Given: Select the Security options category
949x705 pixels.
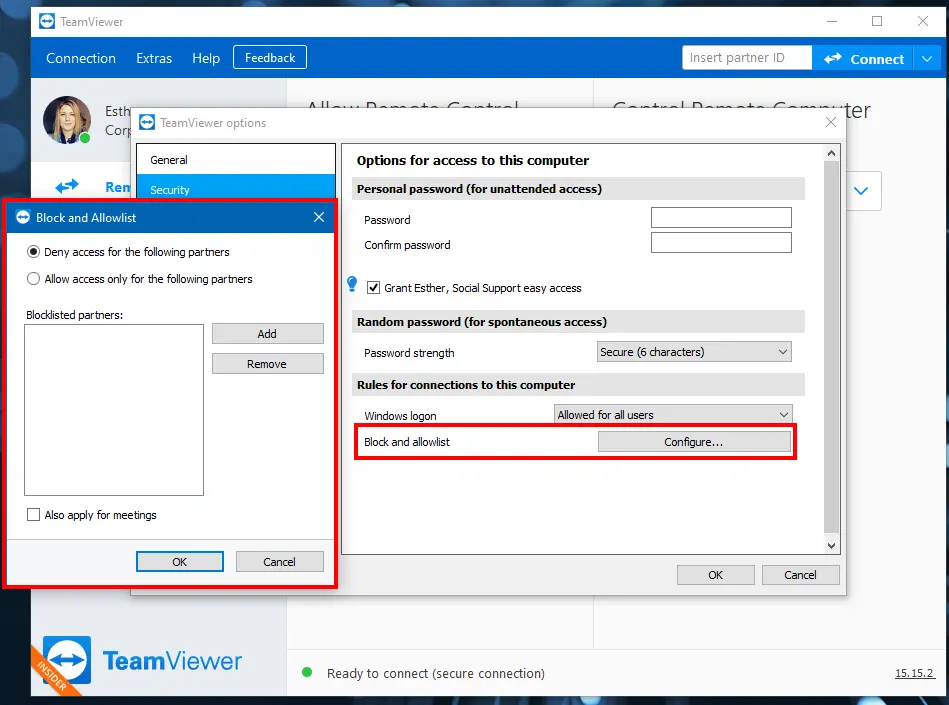Looking at the screenshot, I should click(236, 188).
